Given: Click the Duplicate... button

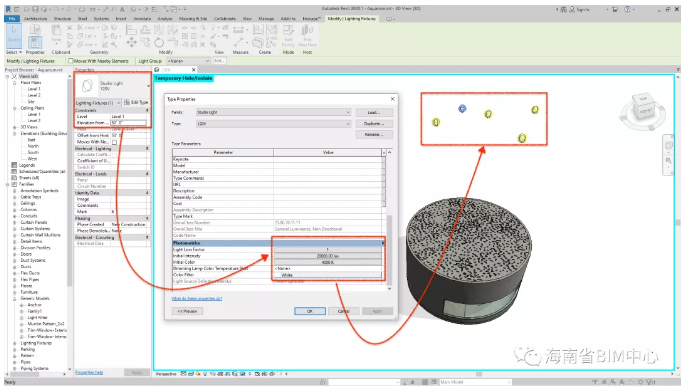Looking at the screenshot, I should click(374, 123).
